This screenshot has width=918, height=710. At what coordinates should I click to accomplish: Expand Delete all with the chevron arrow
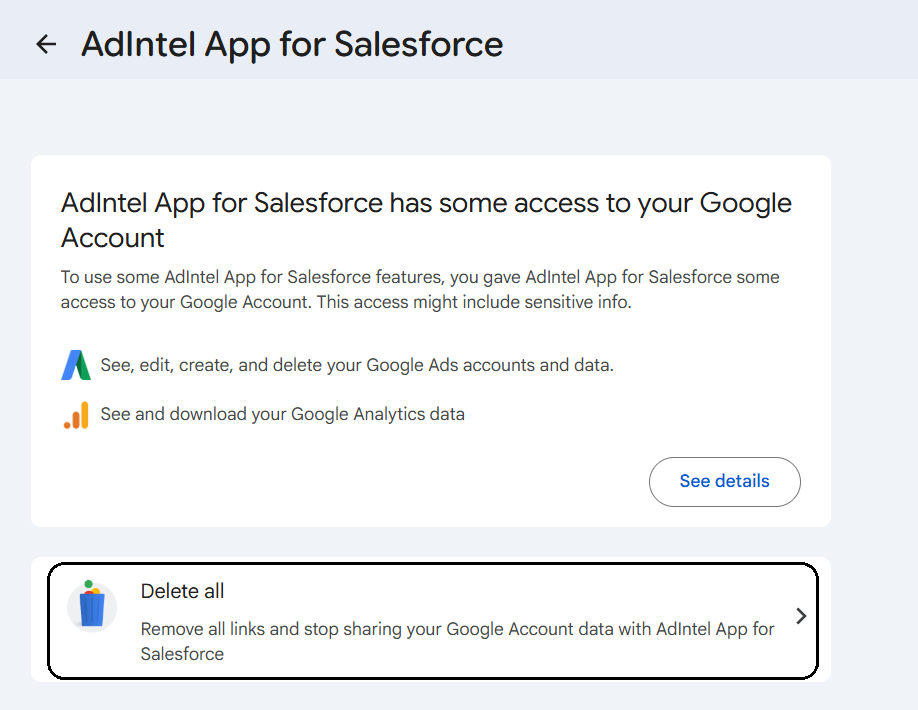pyautogui.click(x=801, y=616)
